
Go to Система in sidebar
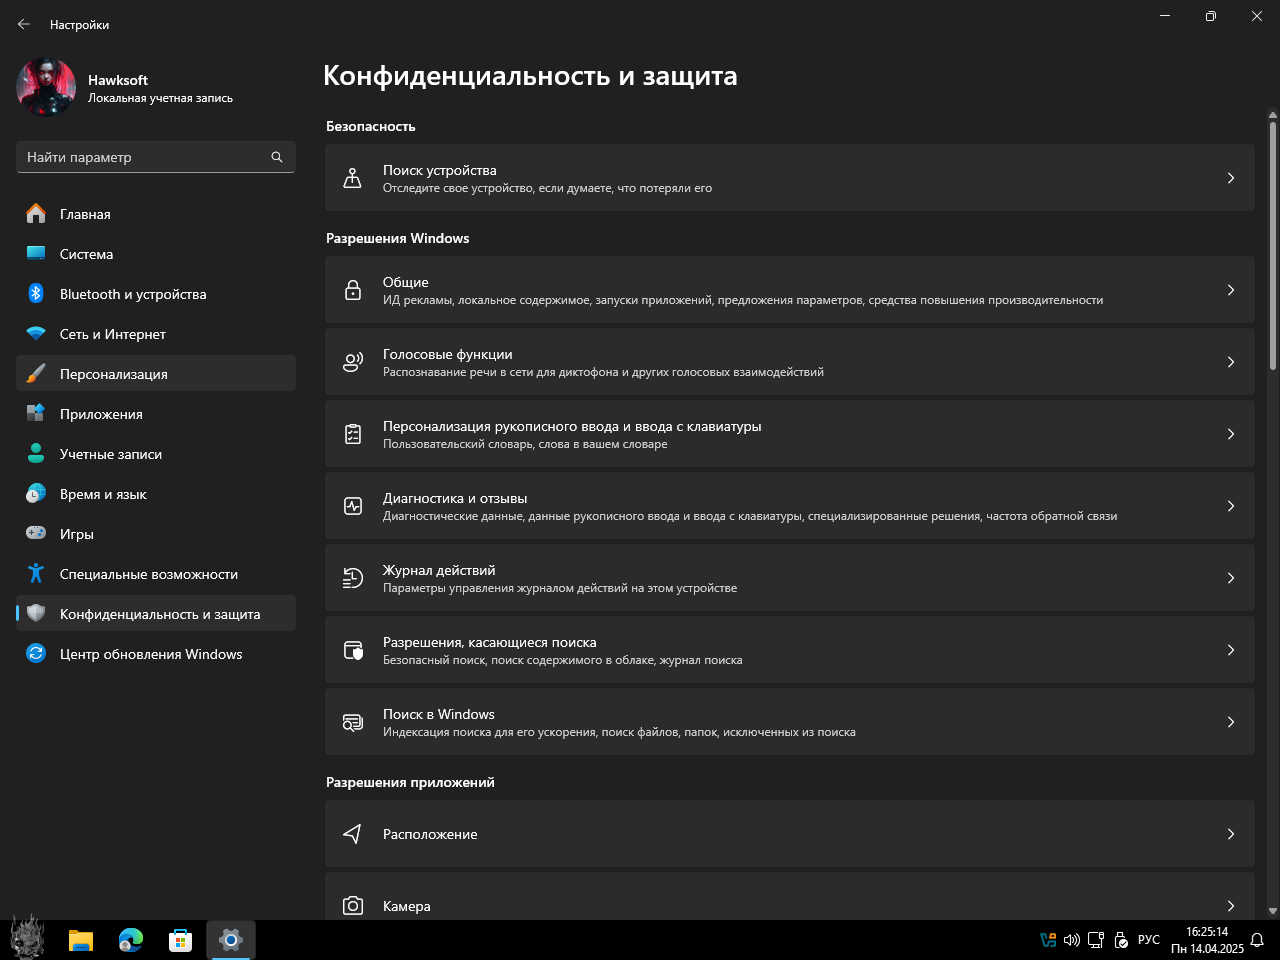[86, 254]
